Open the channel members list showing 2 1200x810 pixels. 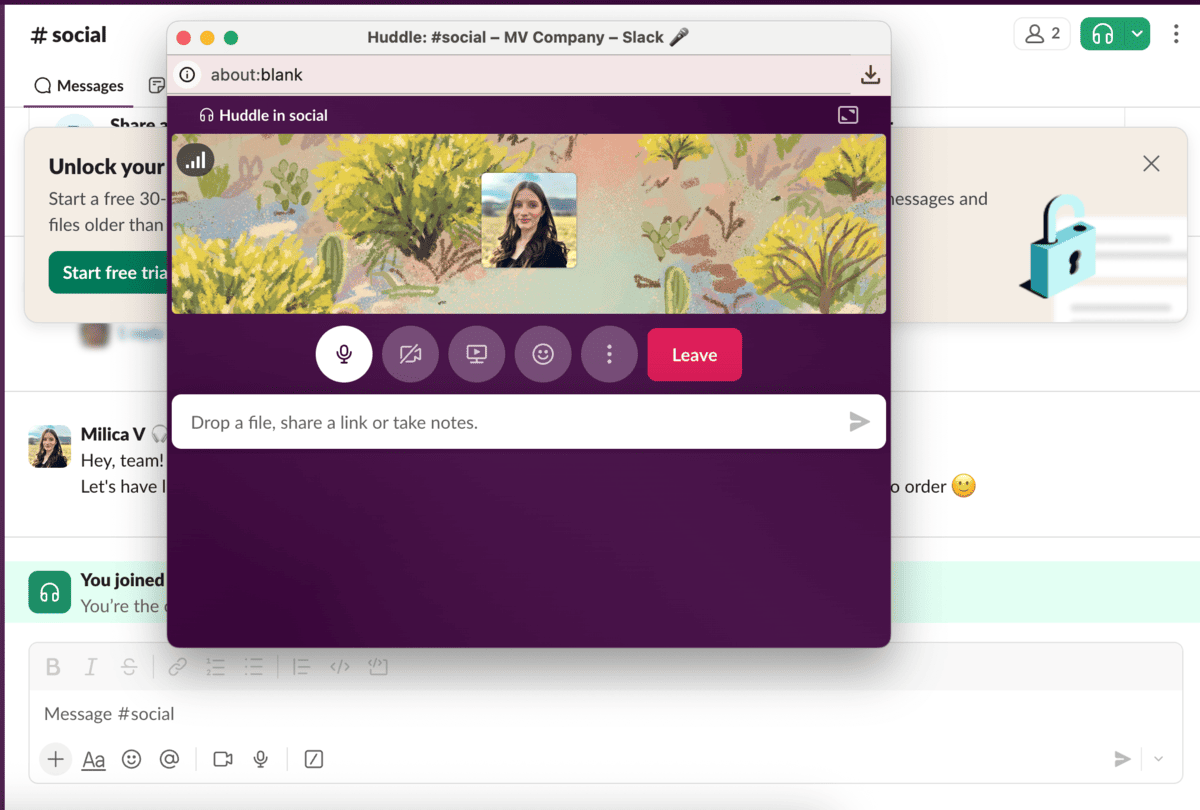pos(1042,34)
